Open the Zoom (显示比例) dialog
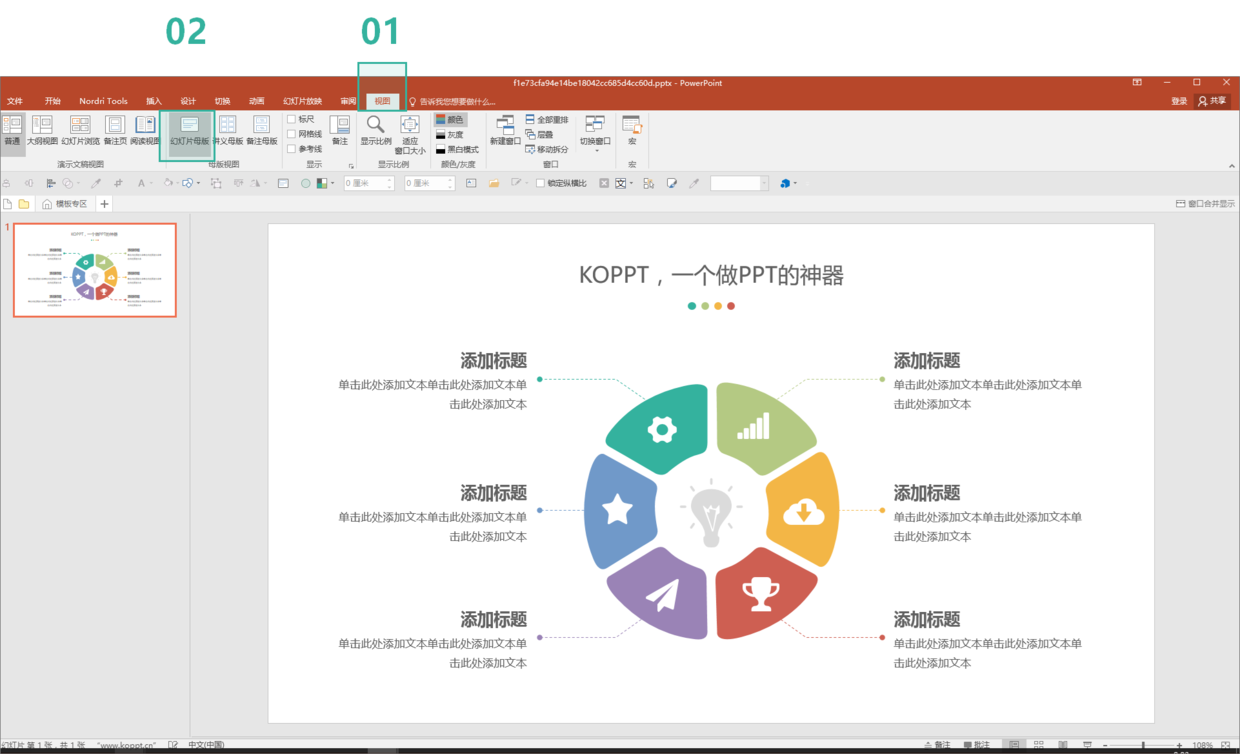Image resolution: width=1240 pixels, height=754 pixels. (x=376, y=131)
